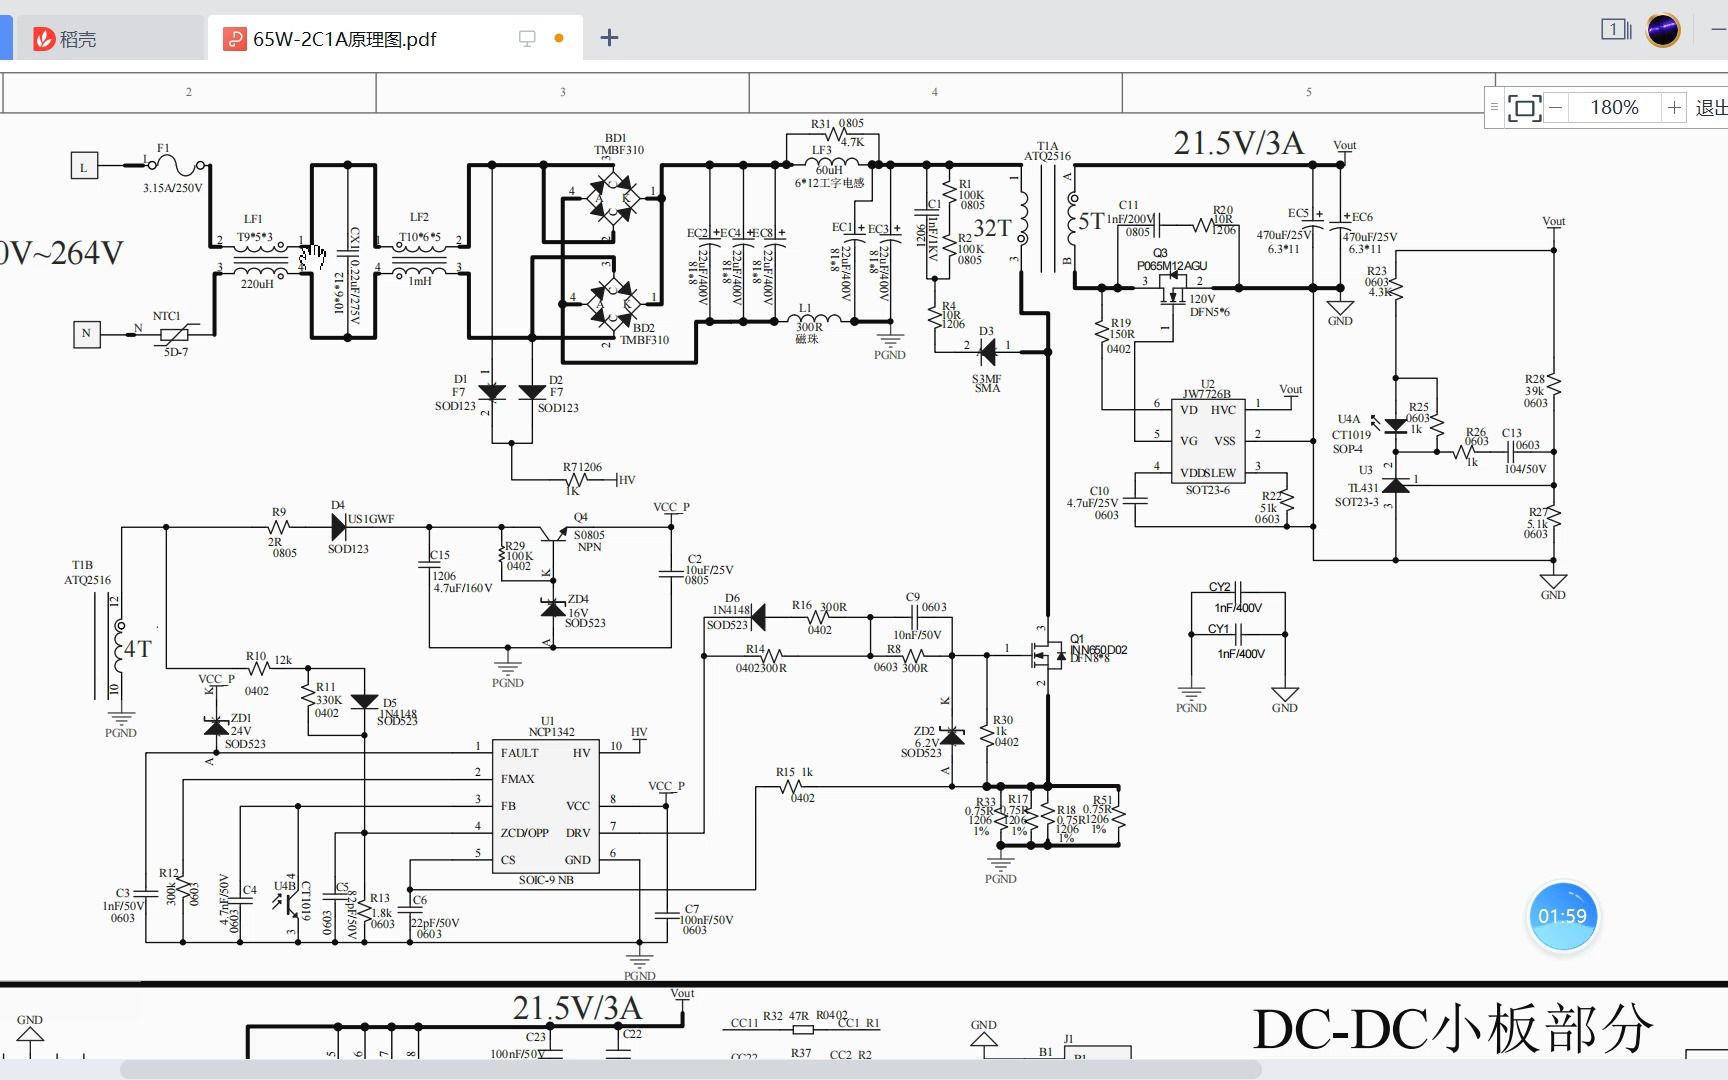The width and height of the screenshot is (1728, 1080).
Task: Click the 'US1GWF' diode label
Action: click(371, 519)
